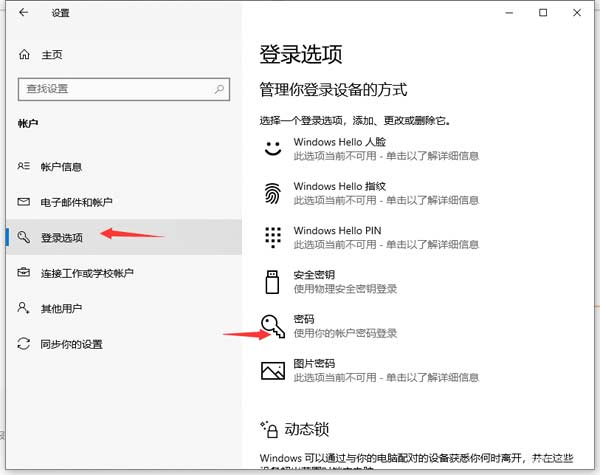Click the Windows Hello 指纹 fingerprint icon
Screen dimensions: 600x475
click(273, 193)
